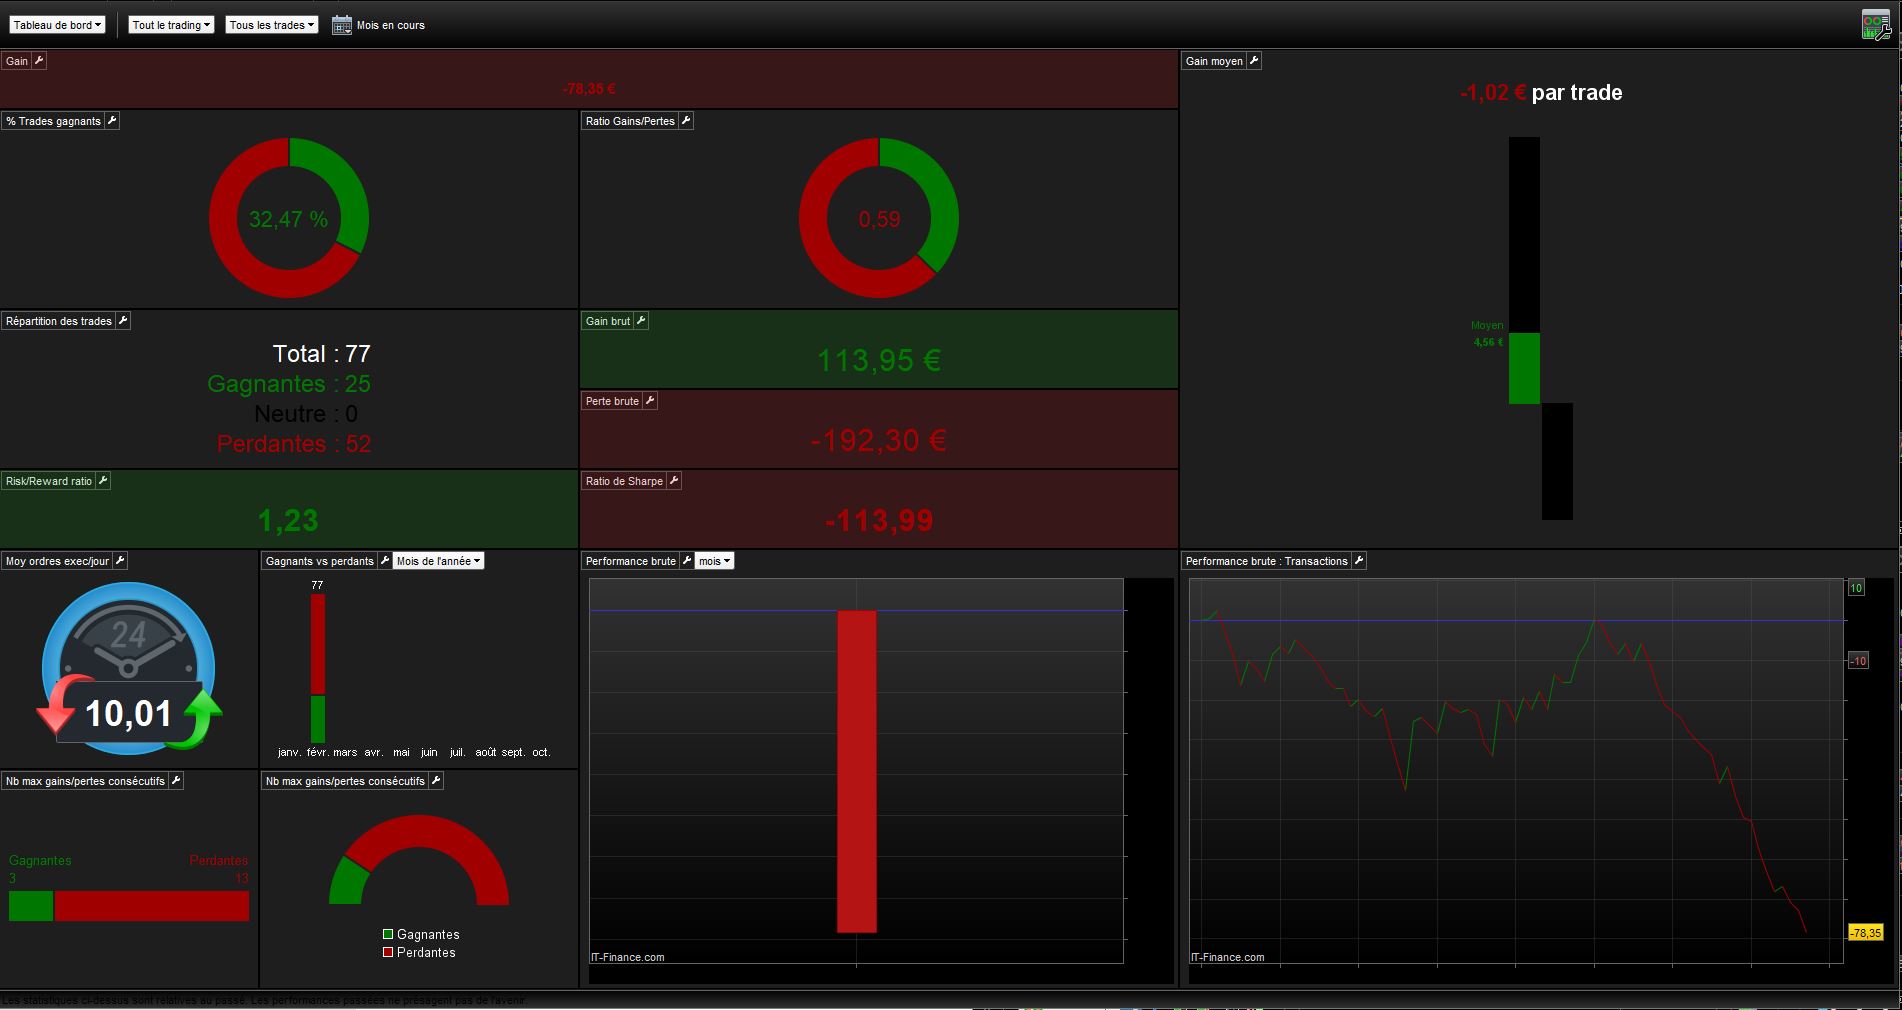The height and width of the screenshot is (1010, 1902).
Task: Open Ratio de Sharpe wrench settings
Action: point(674,481)
